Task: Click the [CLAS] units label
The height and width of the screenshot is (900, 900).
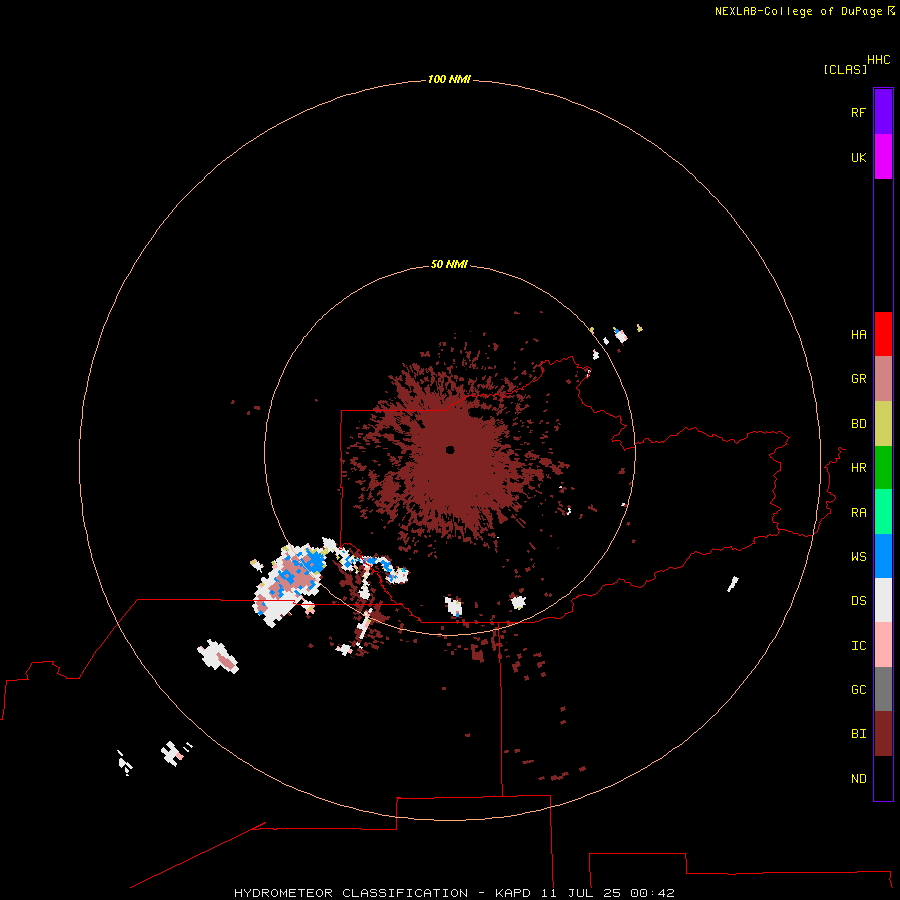Action: (845, 69)
